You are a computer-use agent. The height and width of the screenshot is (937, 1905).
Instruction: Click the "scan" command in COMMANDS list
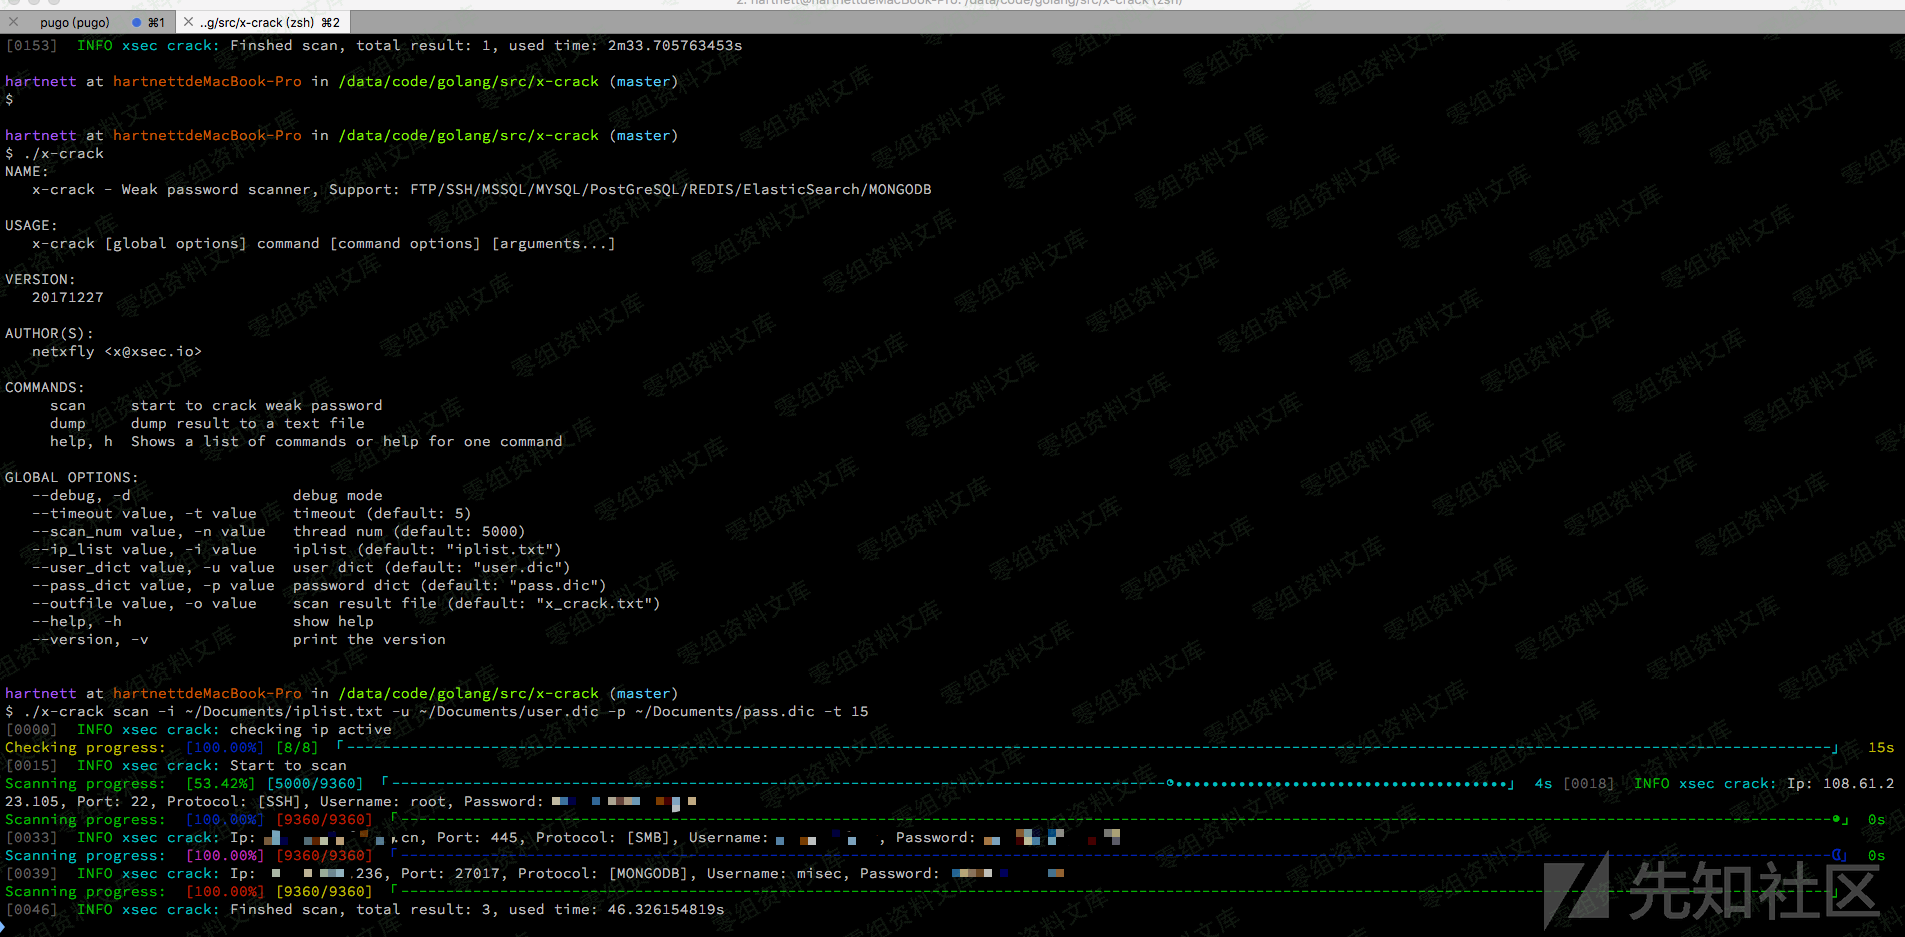tap(68, 406)
